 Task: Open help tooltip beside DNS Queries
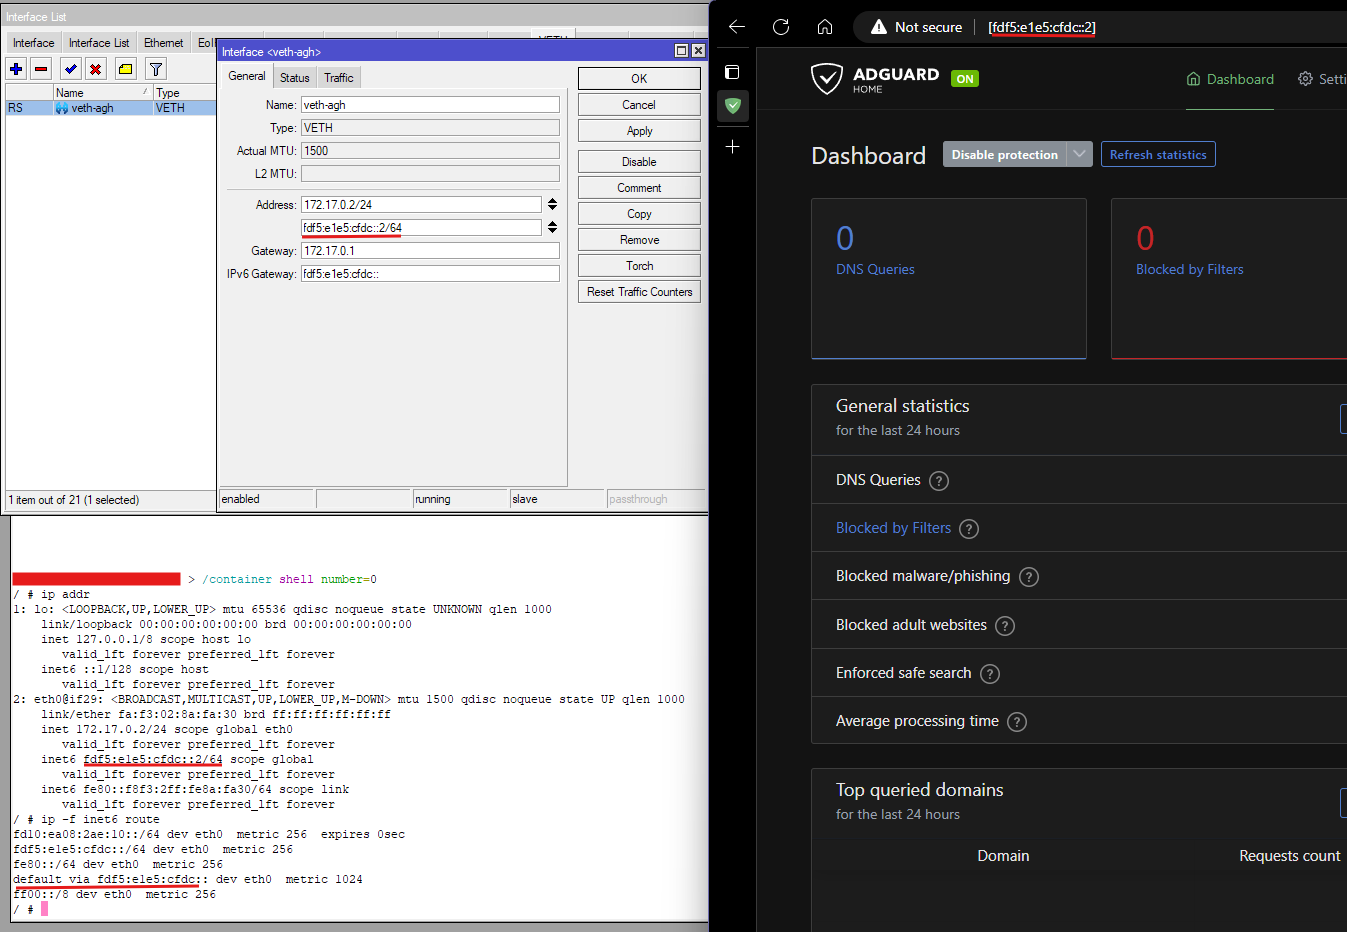tap(938, 481)
